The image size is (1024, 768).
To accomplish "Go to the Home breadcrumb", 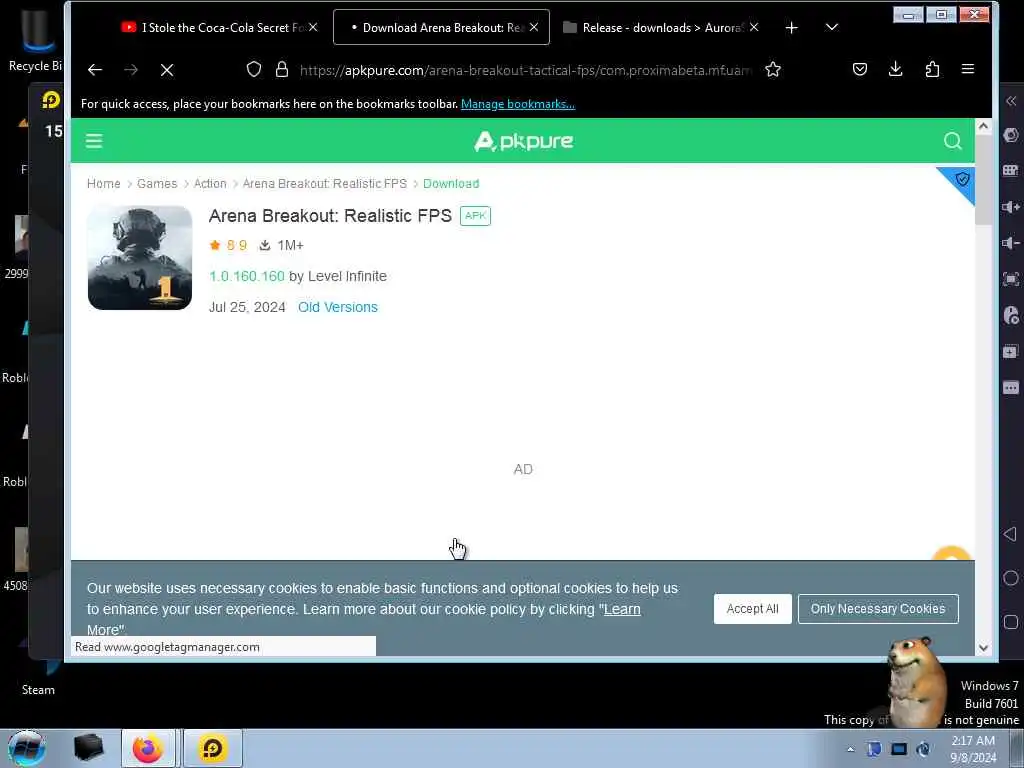I will (104, 184).
